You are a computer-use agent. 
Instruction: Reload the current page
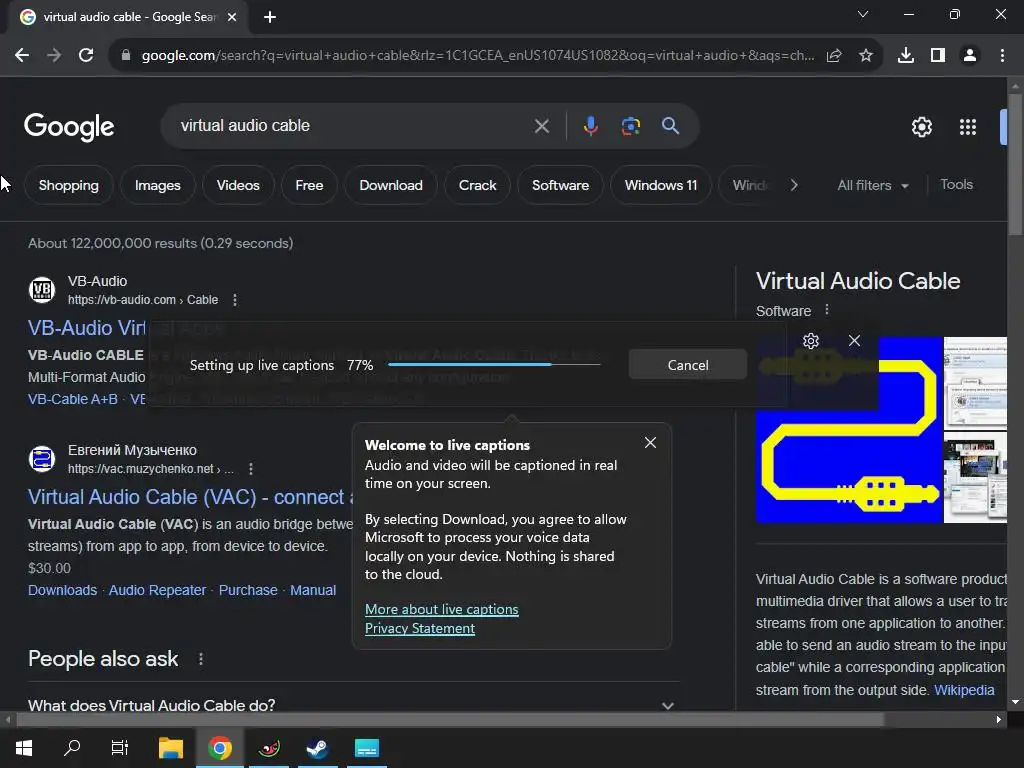tap(86, 56)
